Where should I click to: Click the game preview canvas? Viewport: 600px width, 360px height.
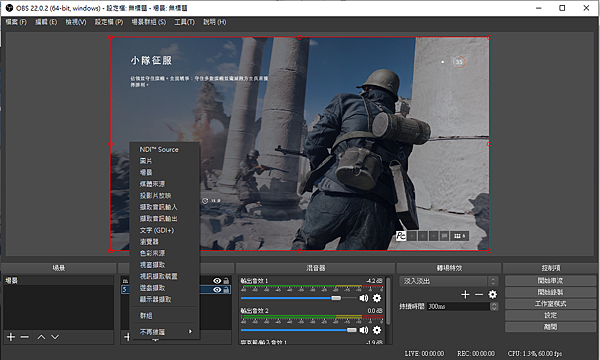(x=300, y=144)
